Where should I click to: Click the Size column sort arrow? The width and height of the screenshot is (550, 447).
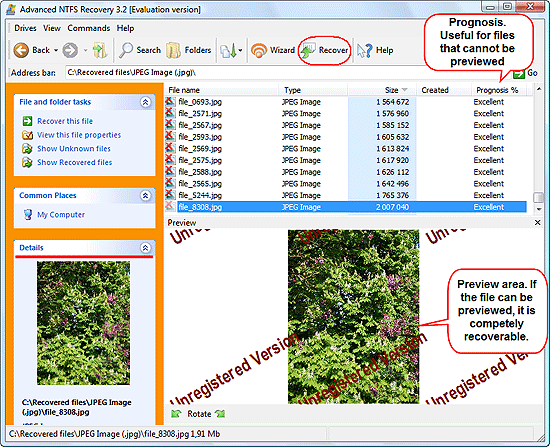pyautogui.click(x=404, y=90)
